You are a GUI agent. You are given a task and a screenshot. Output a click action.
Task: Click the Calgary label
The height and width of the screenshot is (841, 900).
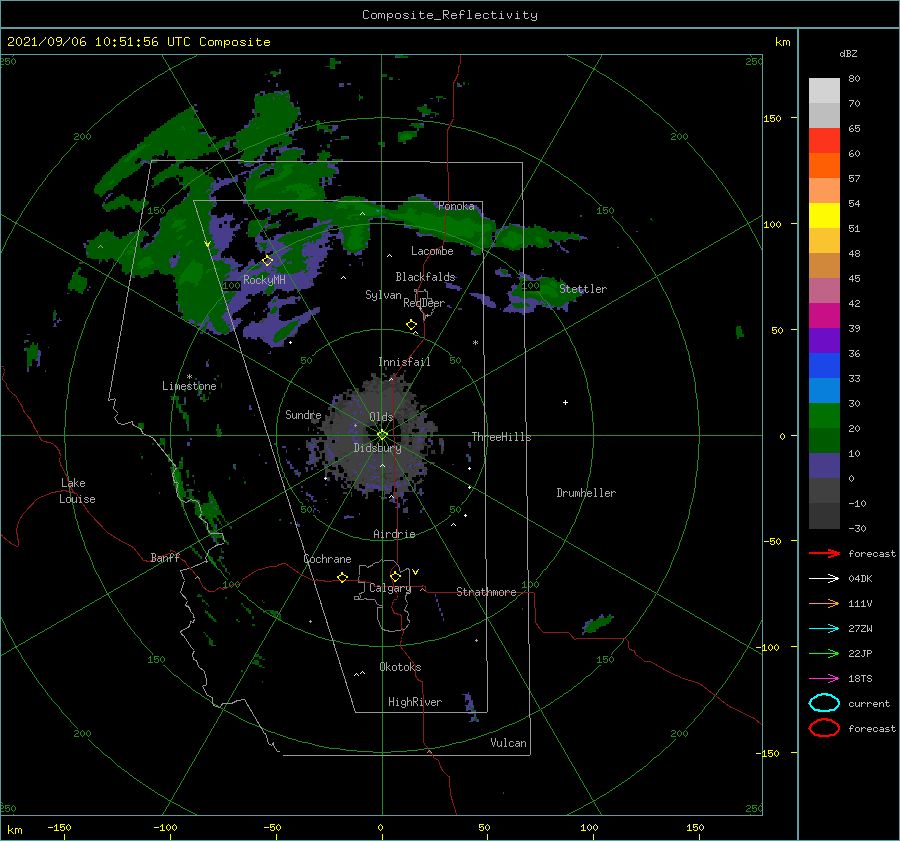pos(390,588)
